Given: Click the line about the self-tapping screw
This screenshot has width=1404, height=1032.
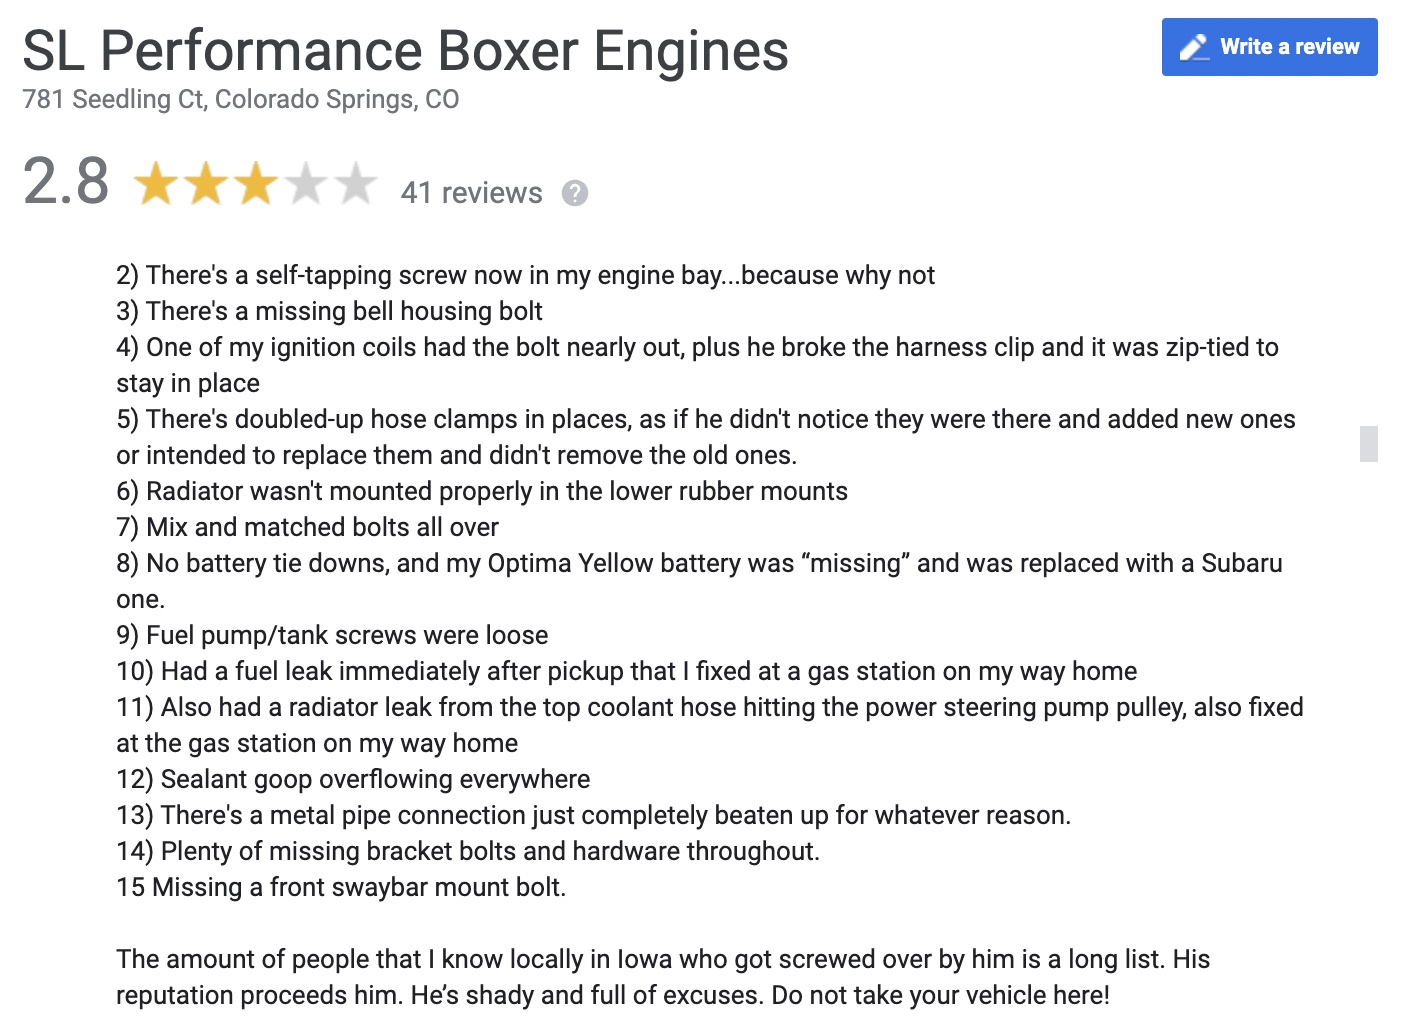Looking at the screenshot, I should 525,275.
